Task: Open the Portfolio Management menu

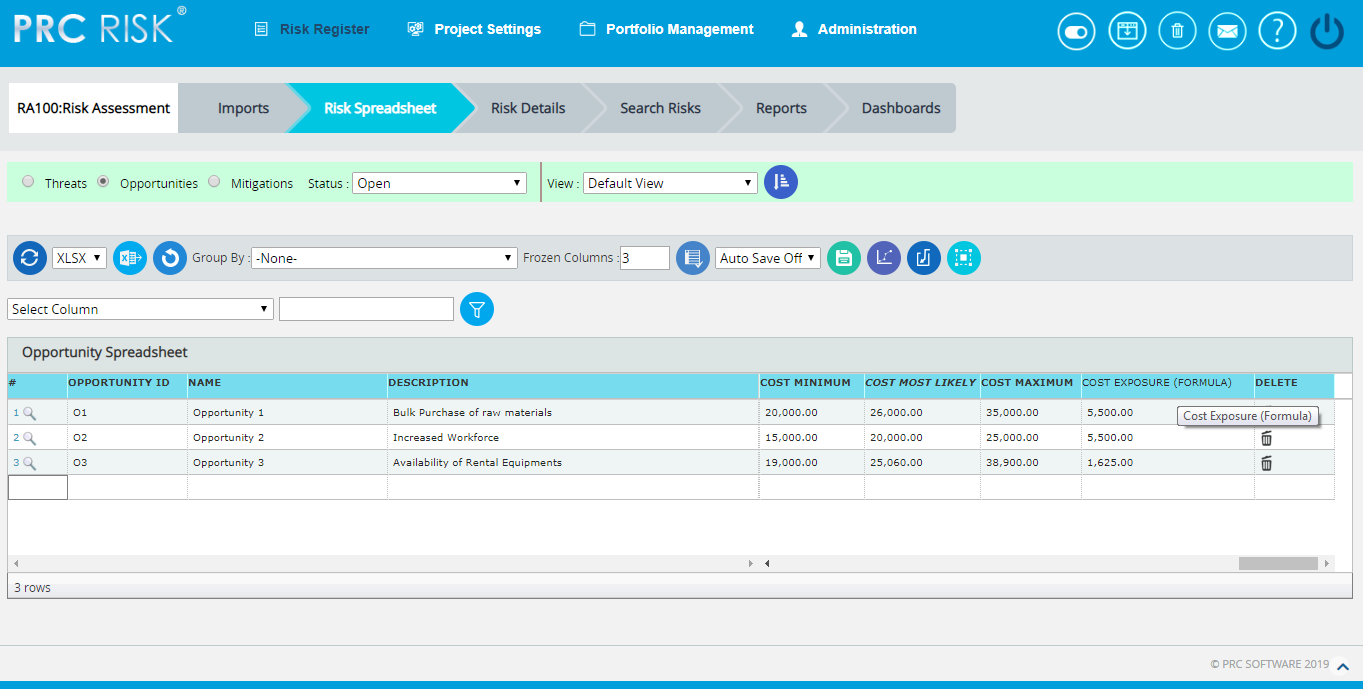Action: (x=667, y=29)
